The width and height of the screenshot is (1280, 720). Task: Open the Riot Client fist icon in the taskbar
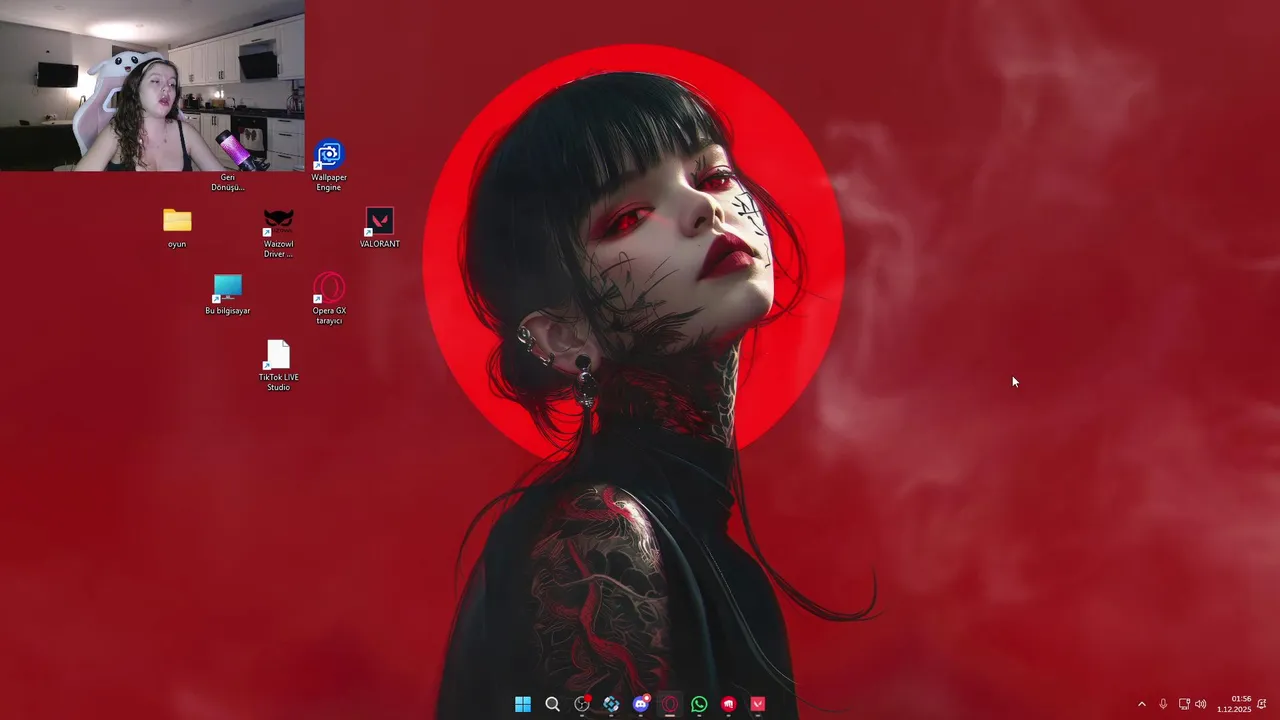pyautogui.click(x=729, y=704)
